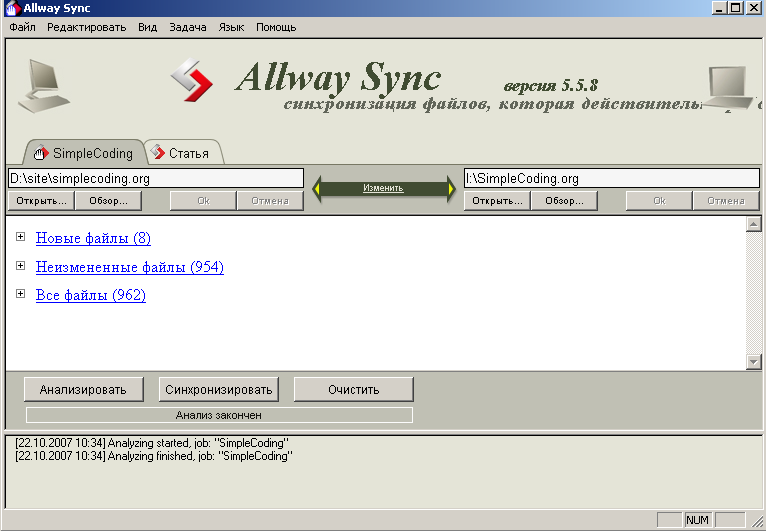Click right Ok button under I:\SimpleCoding.org

coord(659,201)
